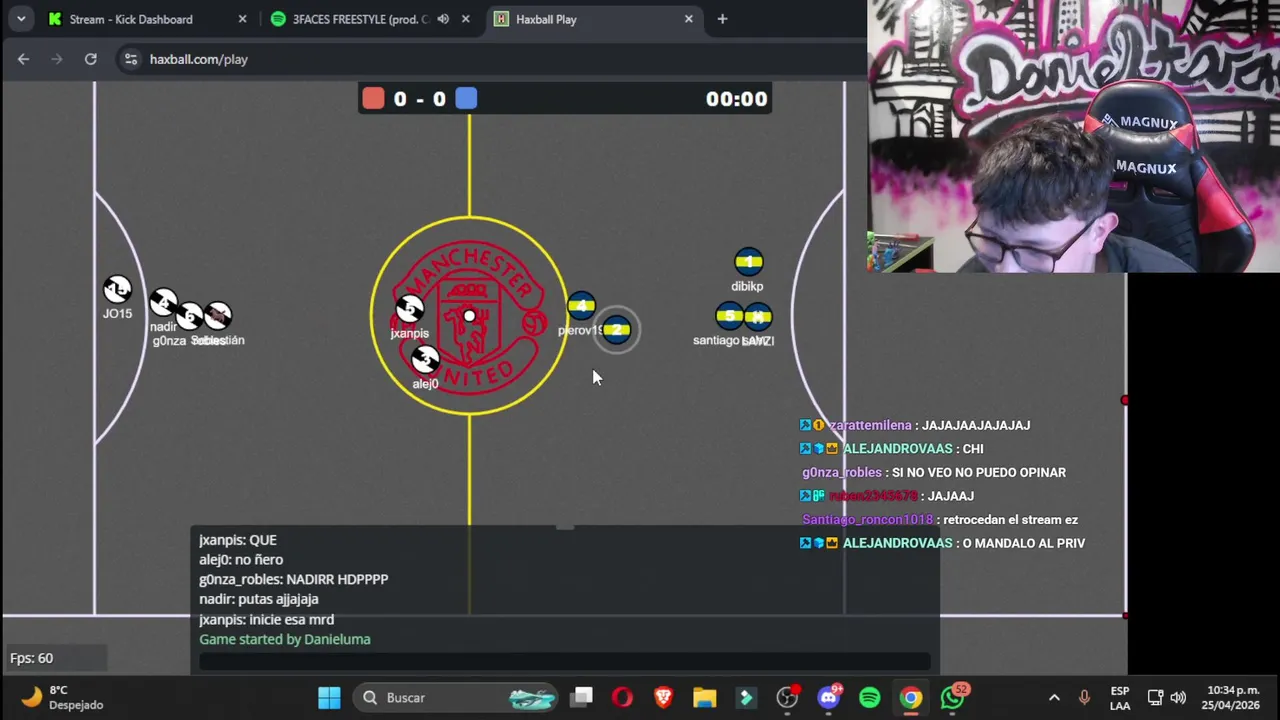Click the white ball at center circle
The height and width of the screenshot is (720, 1280).
click(469, 316)
